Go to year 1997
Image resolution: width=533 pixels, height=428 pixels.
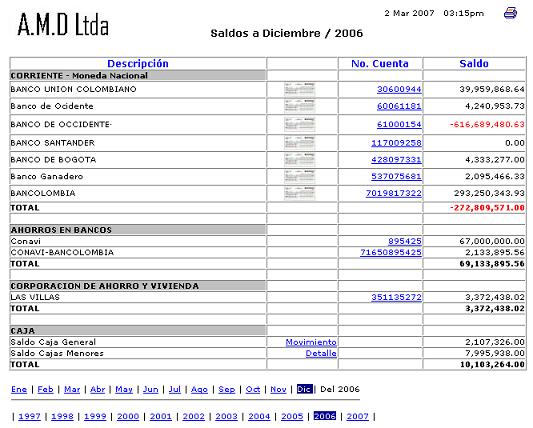29,416
